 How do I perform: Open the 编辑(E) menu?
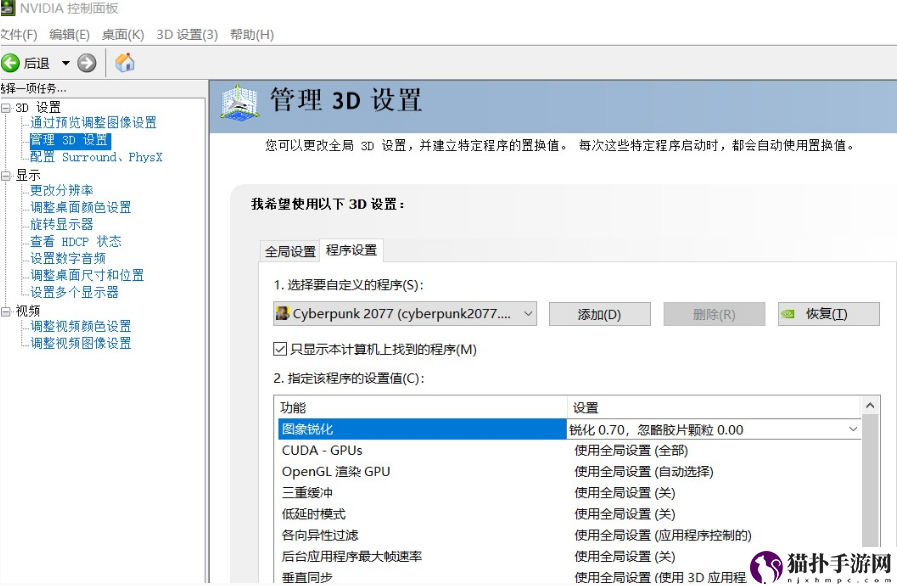[x=69, y=35]
